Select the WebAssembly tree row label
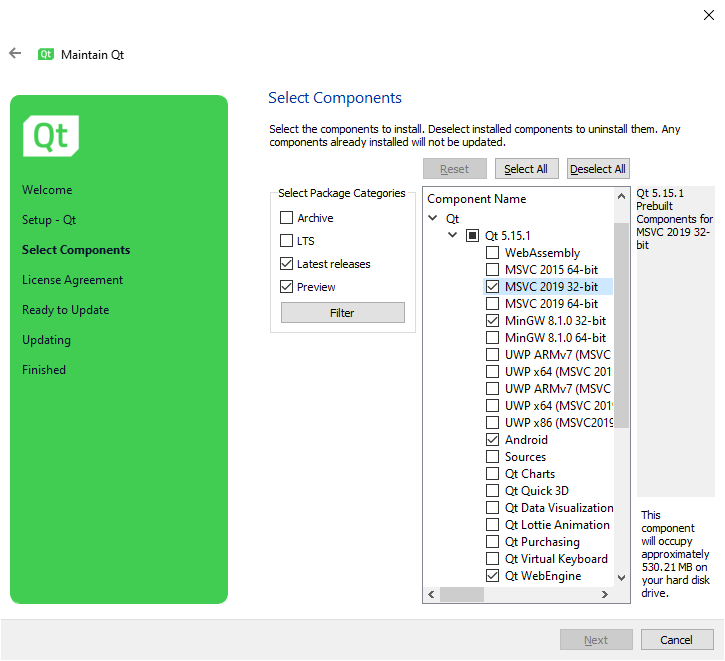The width and height of the screenshot is (725, 661). pyautogui.click(x=542, y=253)
